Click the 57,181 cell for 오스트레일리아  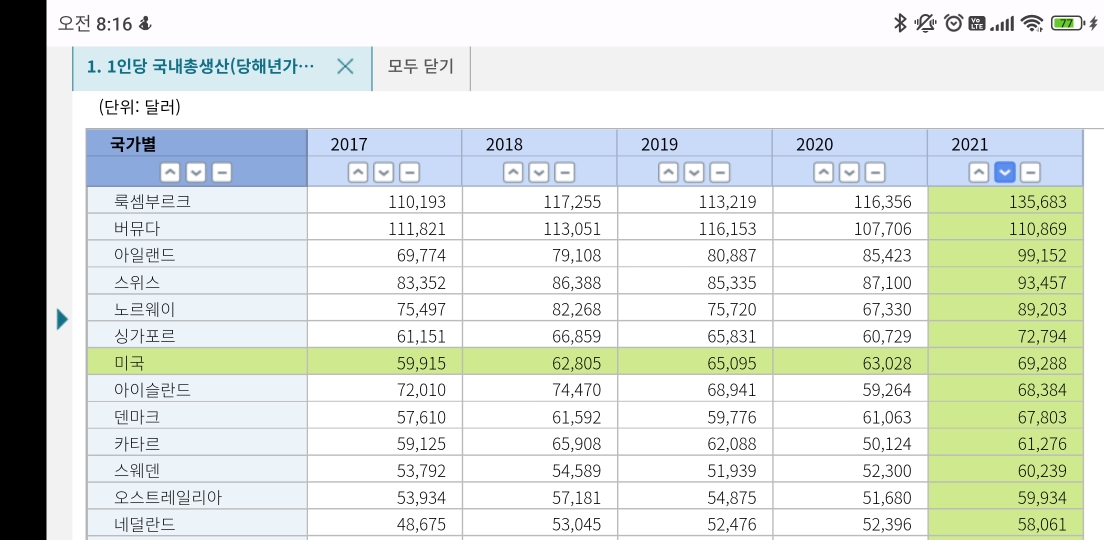click(x=539, y=497)
